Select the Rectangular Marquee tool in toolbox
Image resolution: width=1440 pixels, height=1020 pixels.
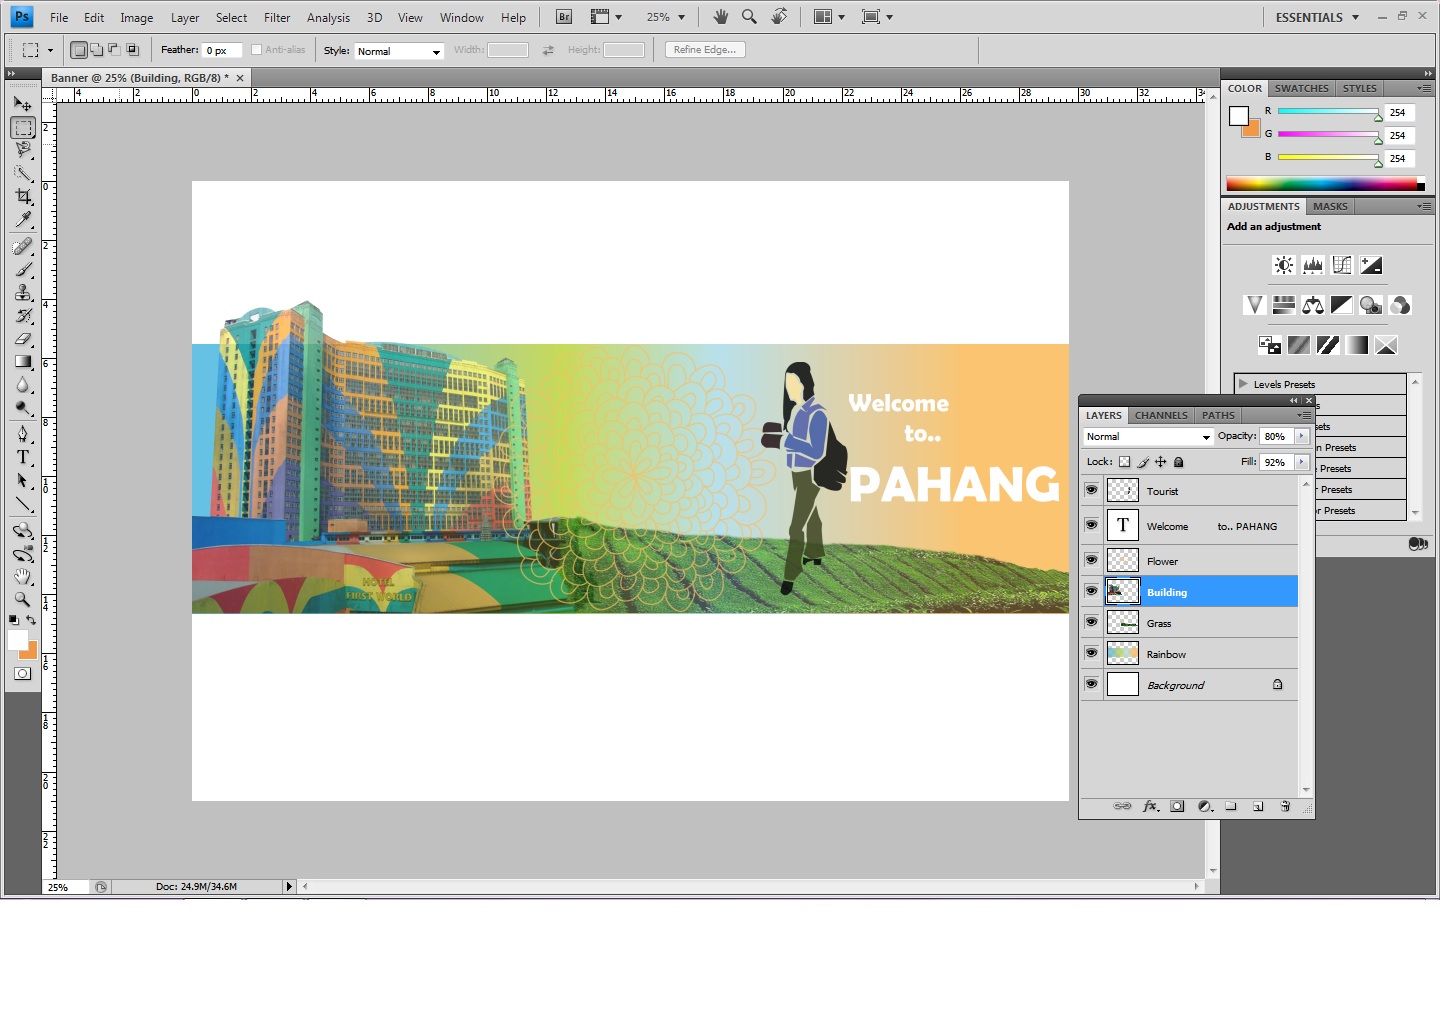tap(23, 128)
